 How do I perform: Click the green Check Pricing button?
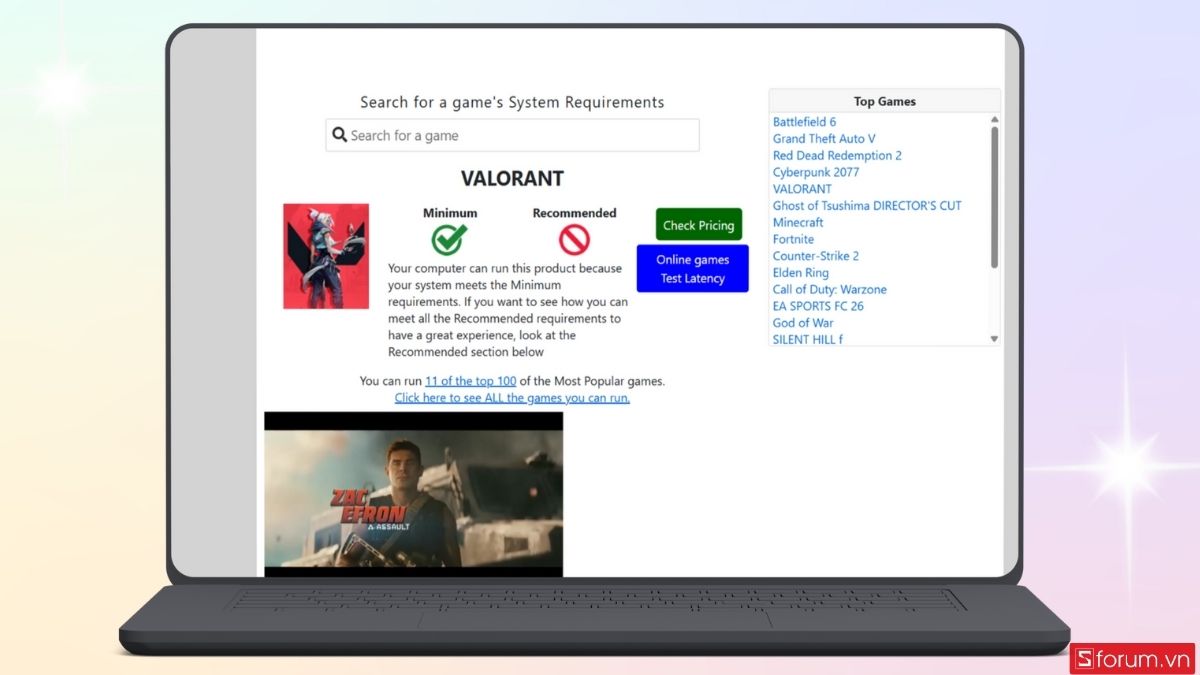click(x=699, y=225)
